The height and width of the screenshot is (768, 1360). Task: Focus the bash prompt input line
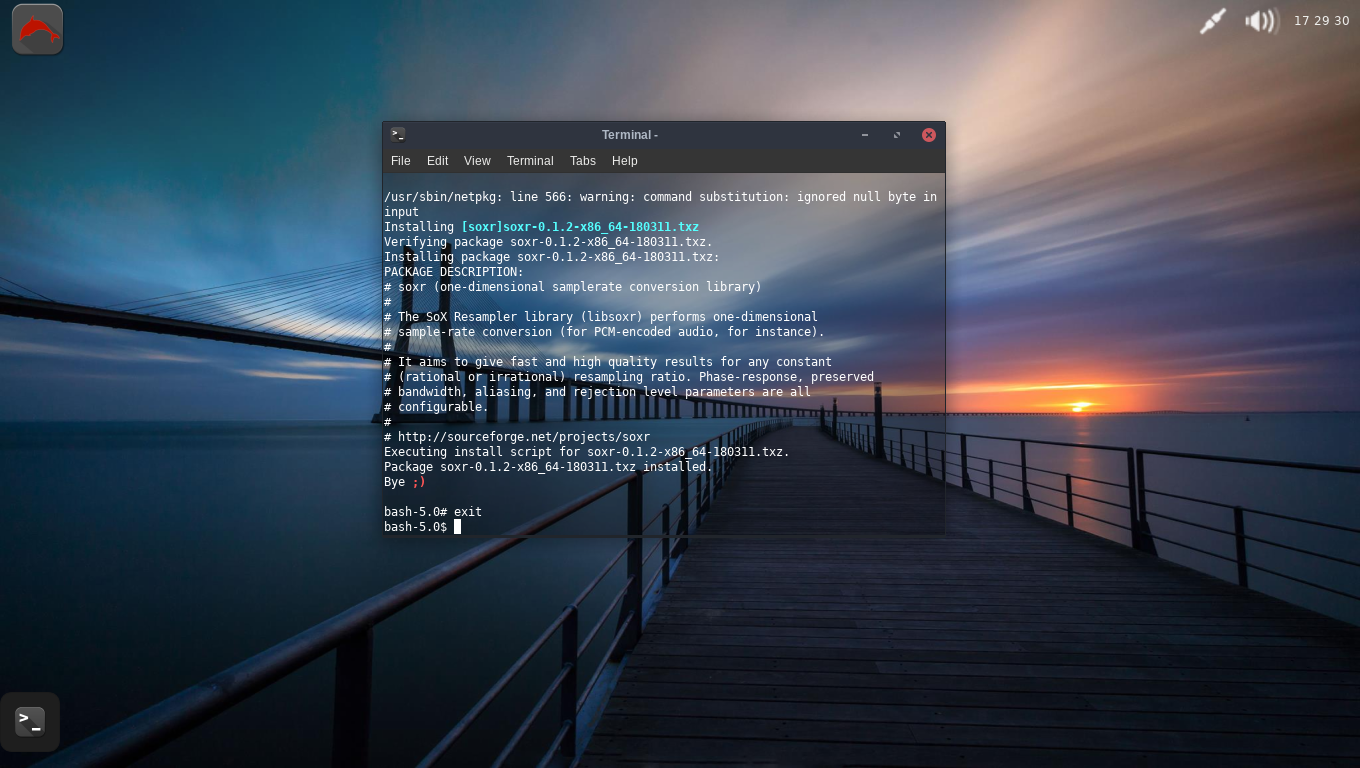458,527
